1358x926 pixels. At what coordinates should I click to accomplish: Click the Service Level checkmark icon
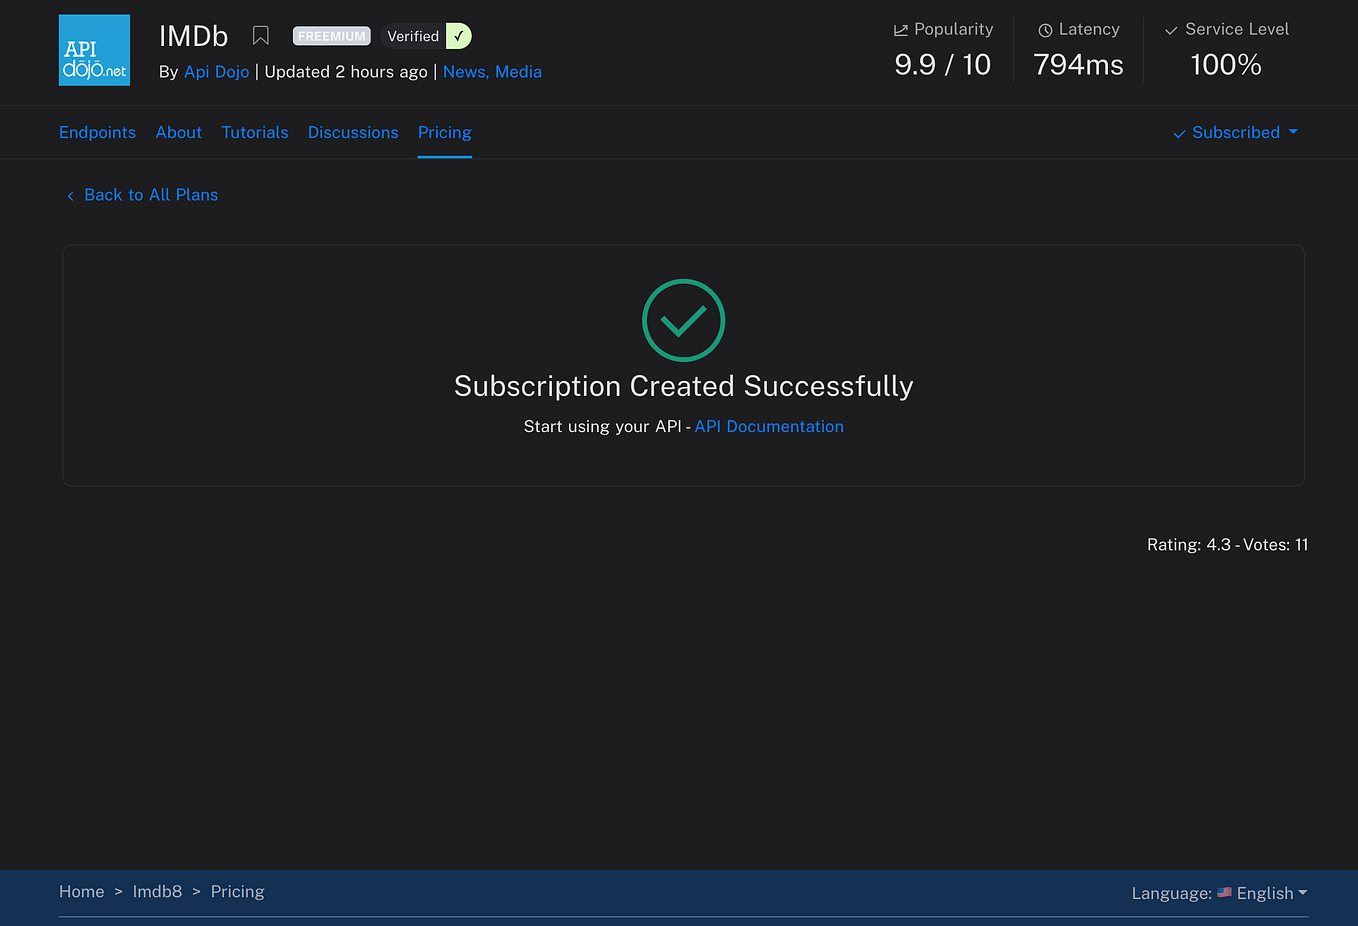[1170, 29]
